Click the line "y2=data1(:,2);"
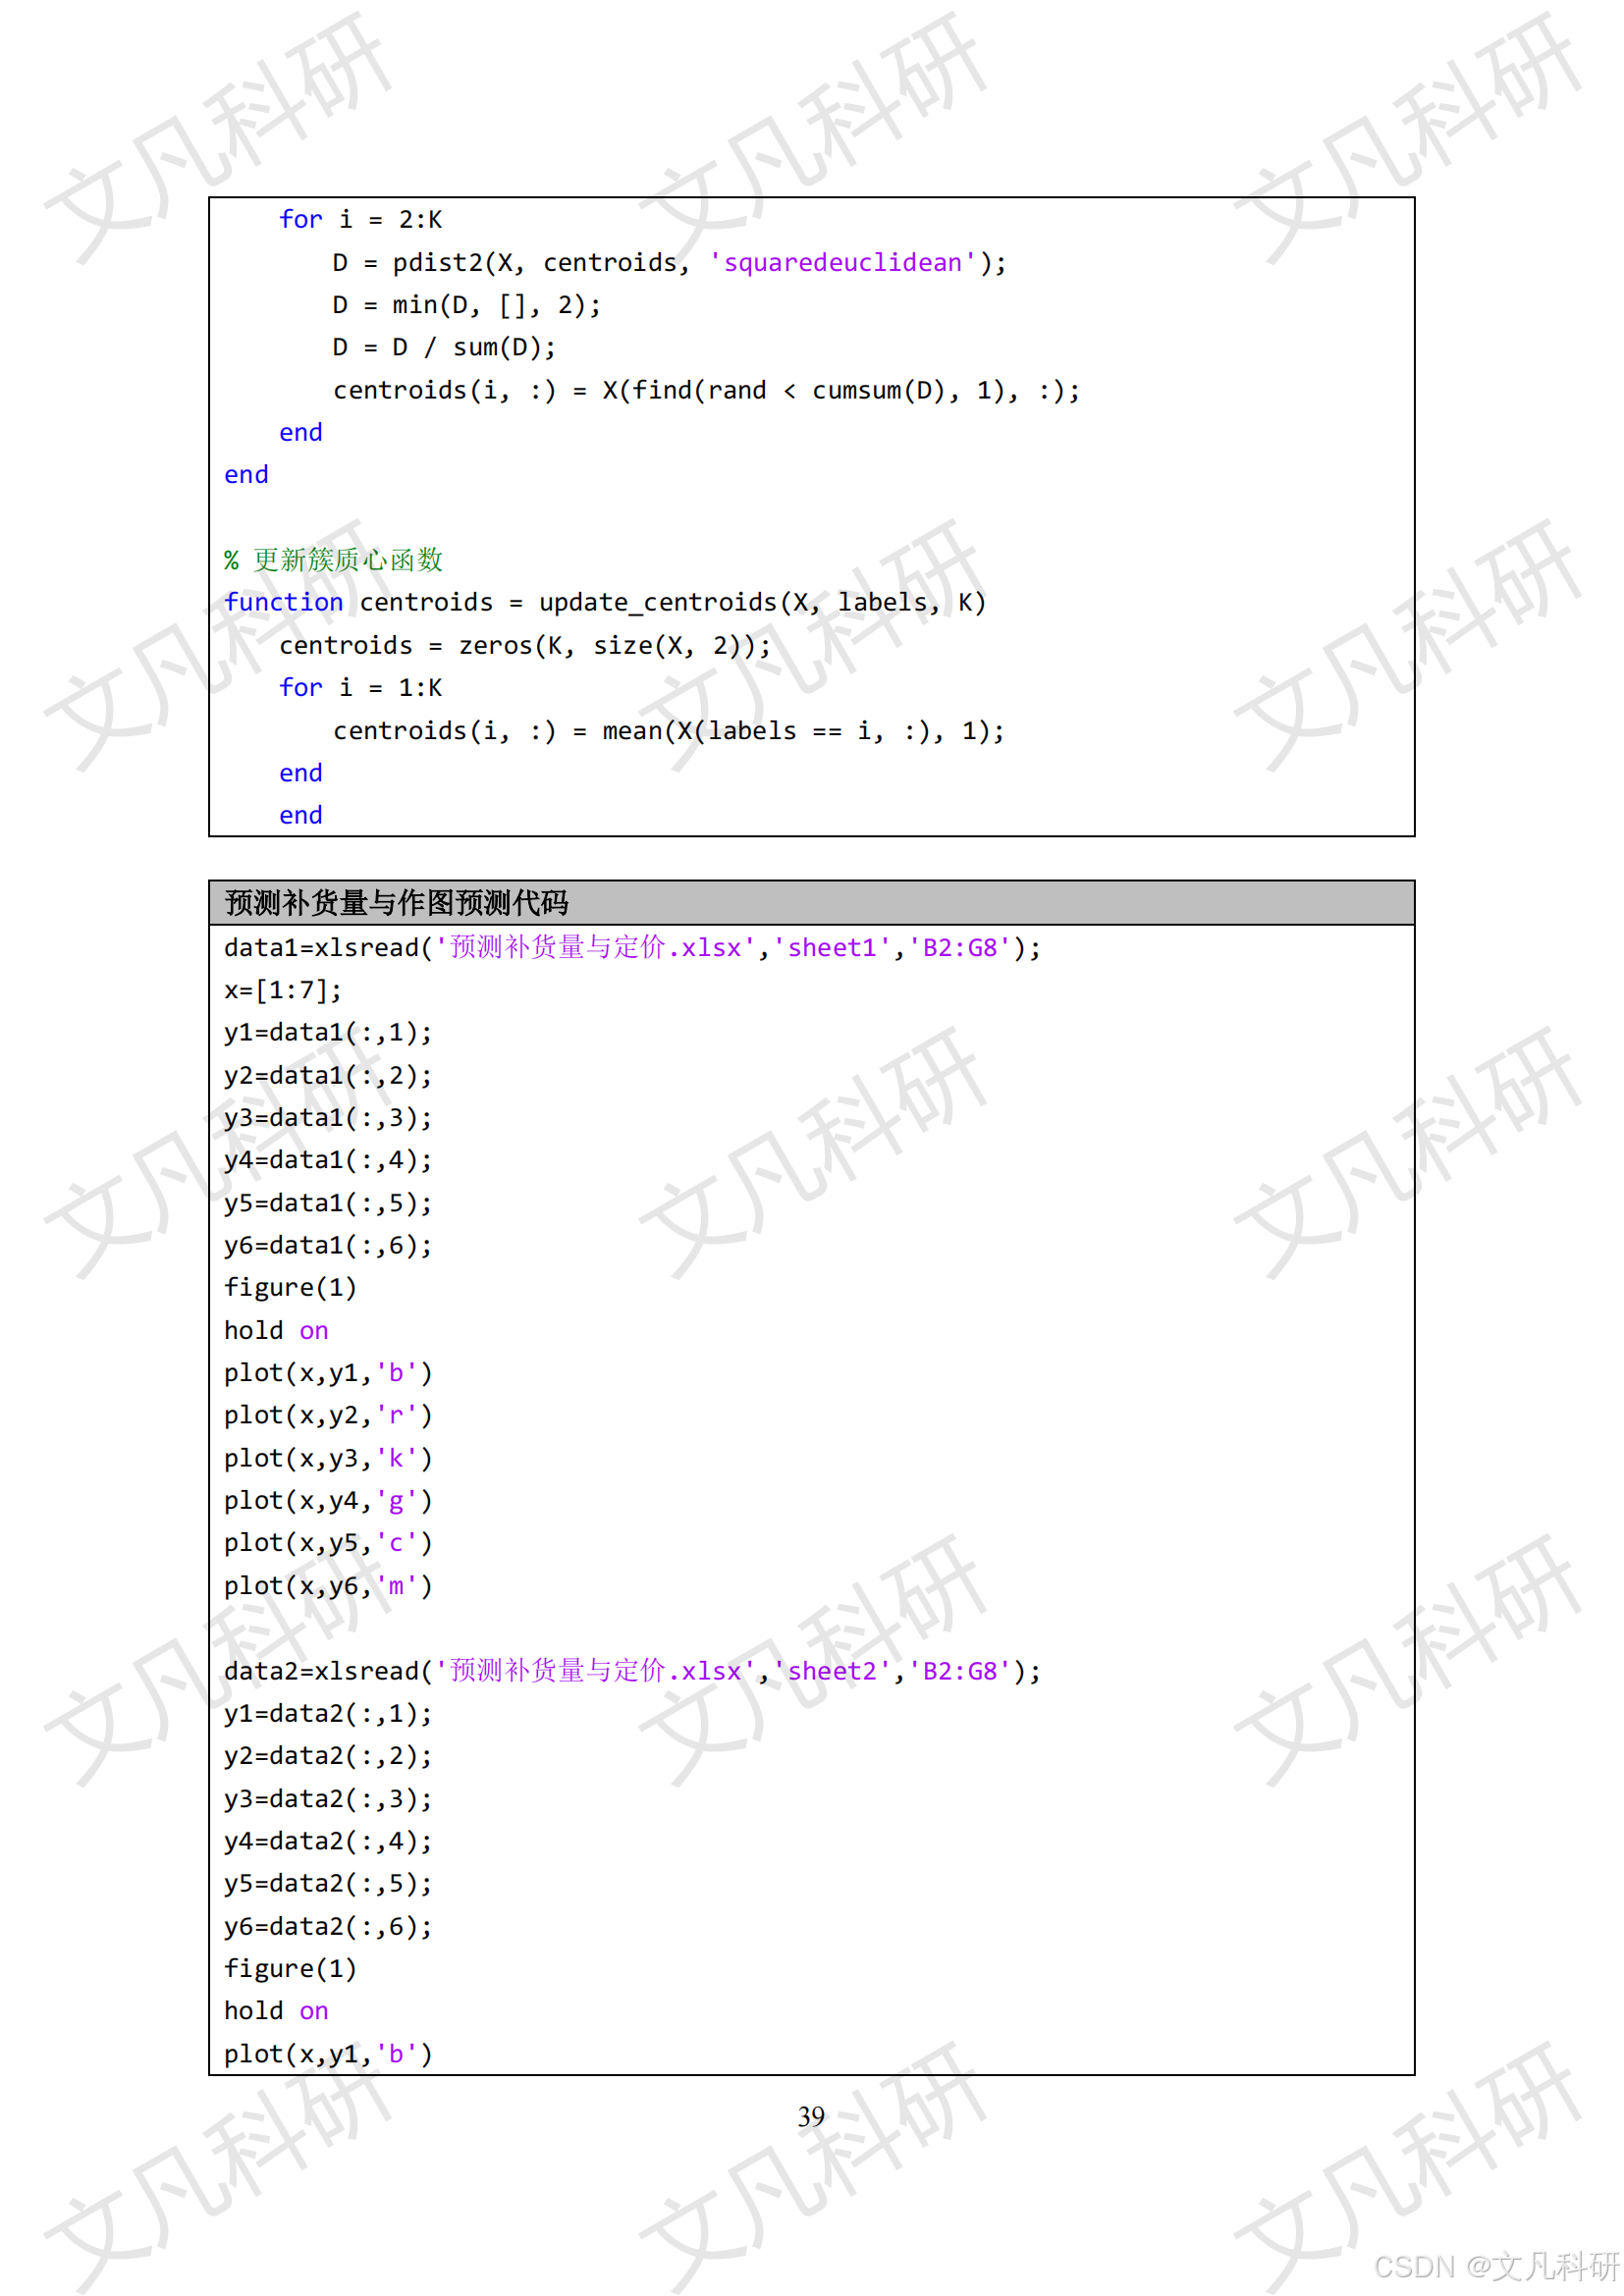1624x2296 pixels. pos(328,1075)
